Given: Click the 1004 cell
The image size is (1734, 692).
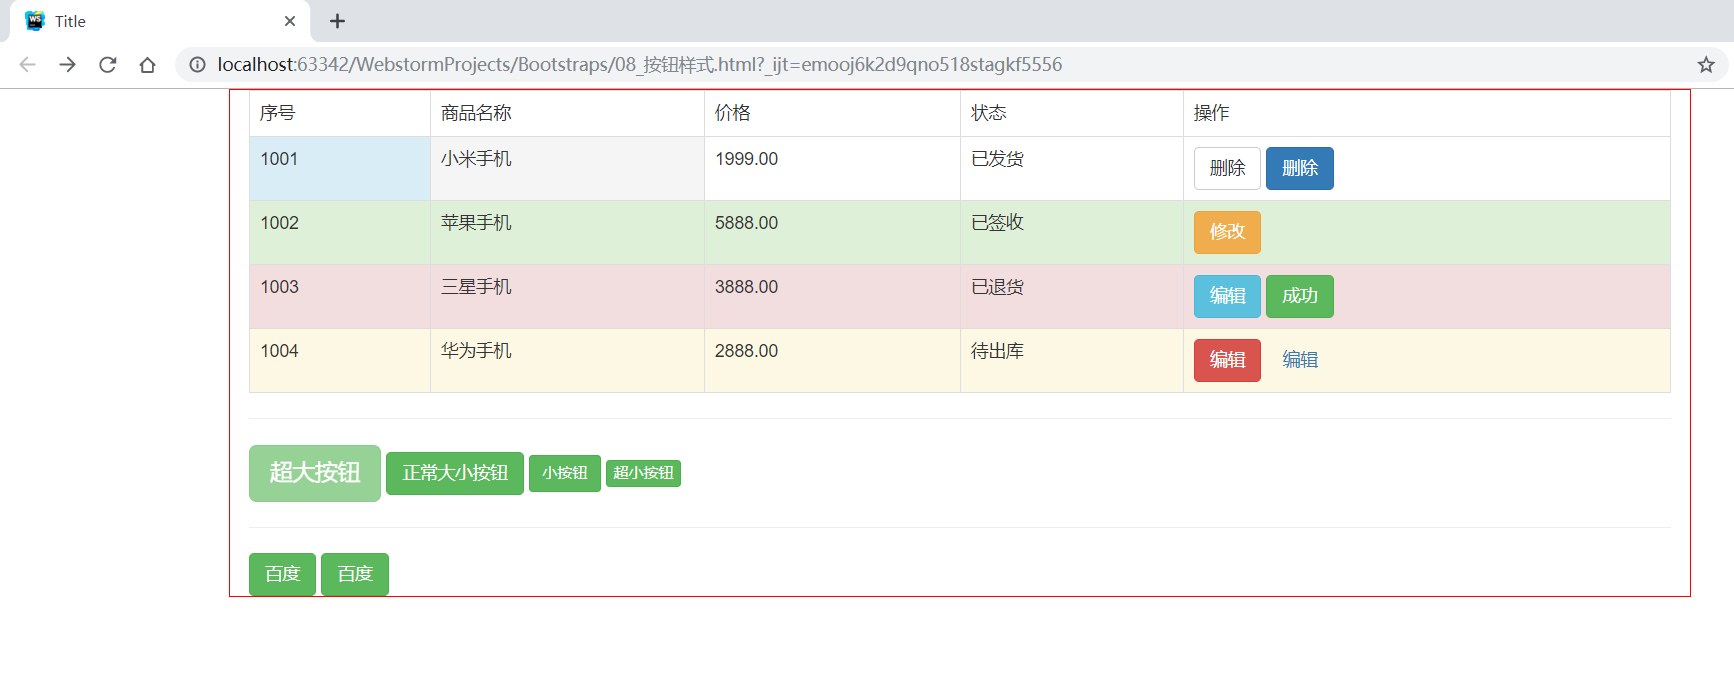Looking at the screenshot, I should (x=340, y=361).
